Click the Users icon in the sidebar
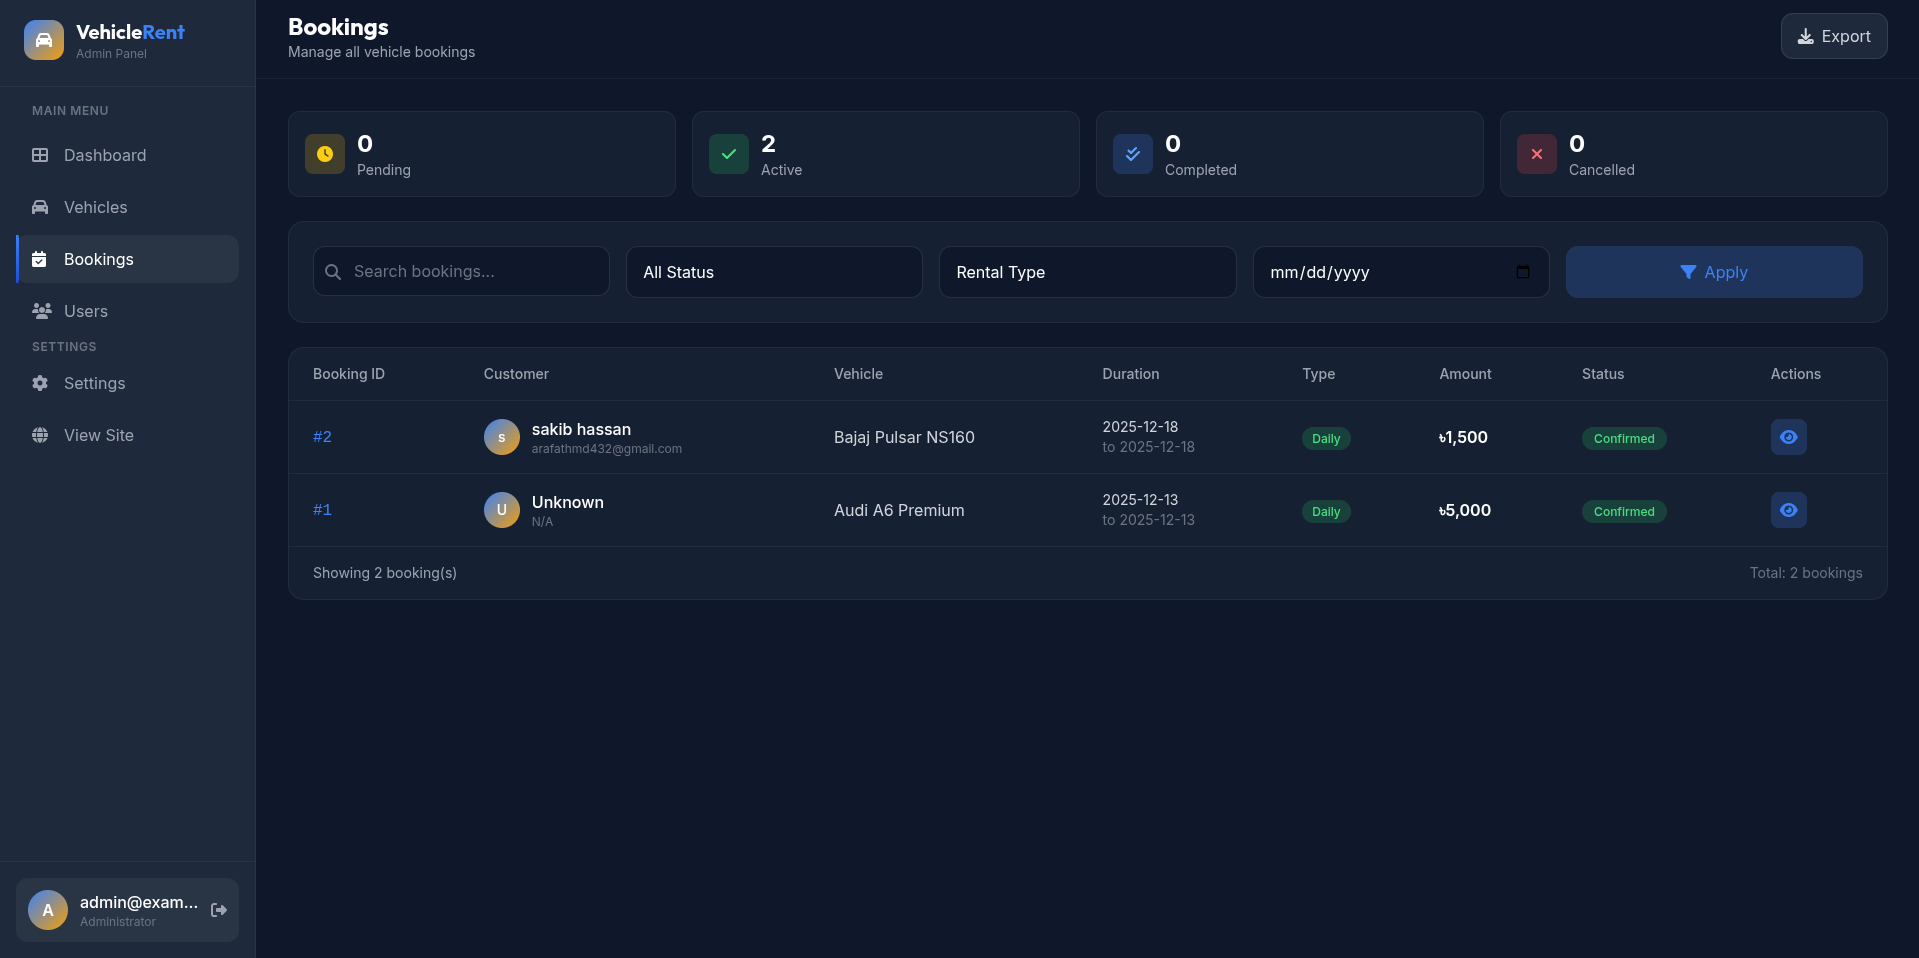The image size is (1919, 958). tap(40, 311)
